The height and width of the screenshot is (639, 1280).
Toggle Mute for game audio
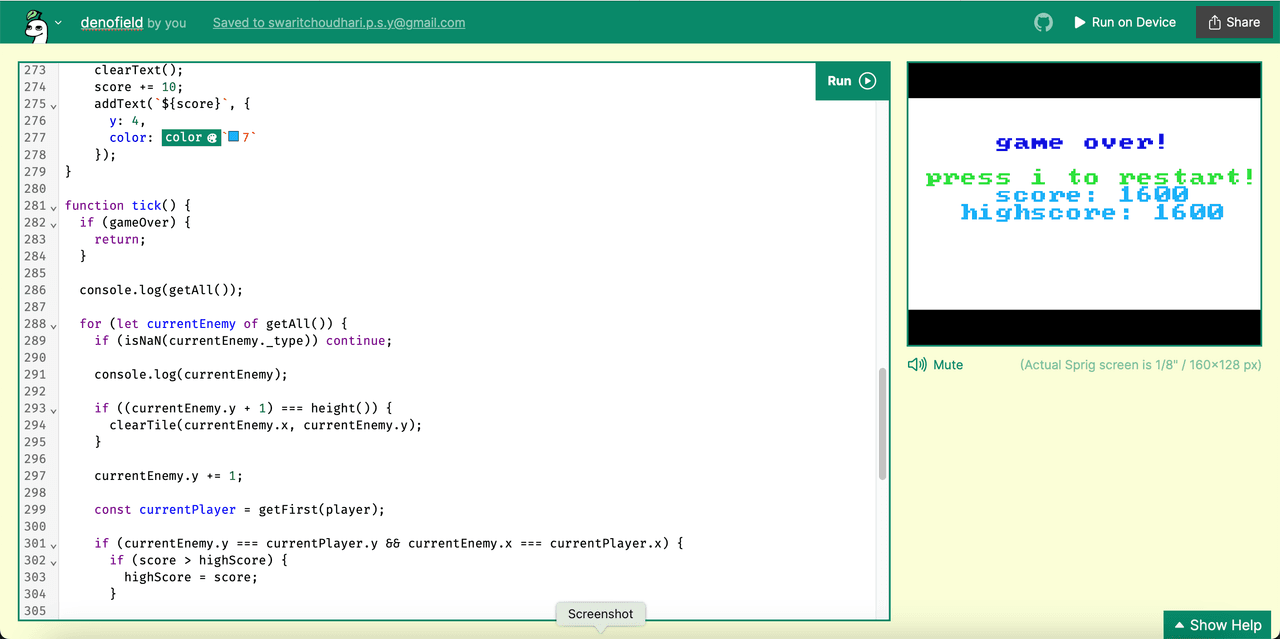click(x=947, y=365)
